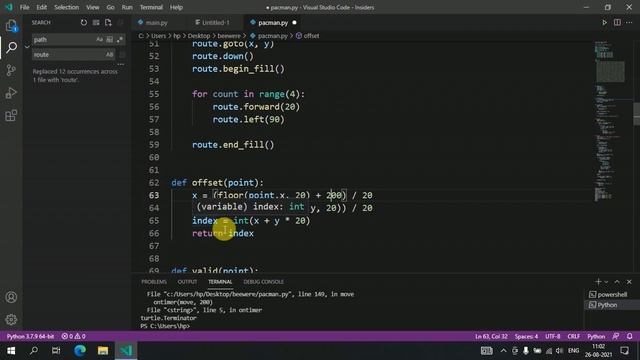Open Source Control view

11,70
